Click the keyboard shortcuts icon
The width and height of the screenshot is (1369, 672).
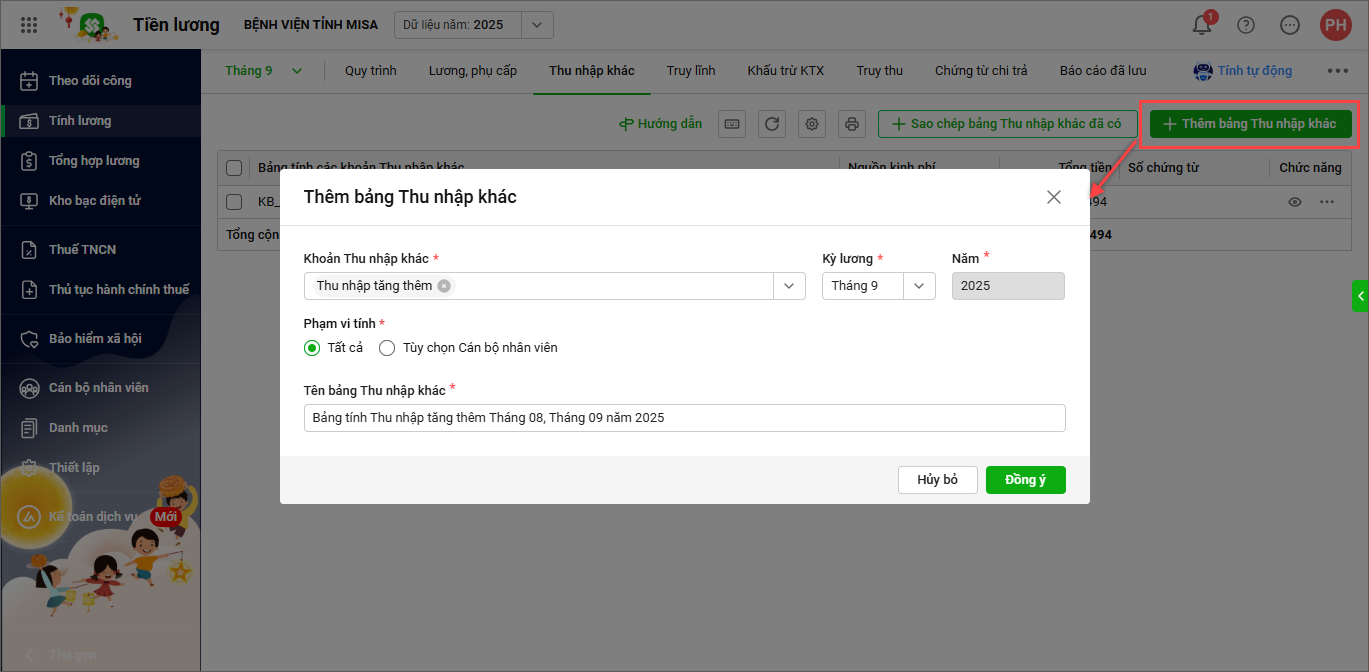(x=732, y=124)
